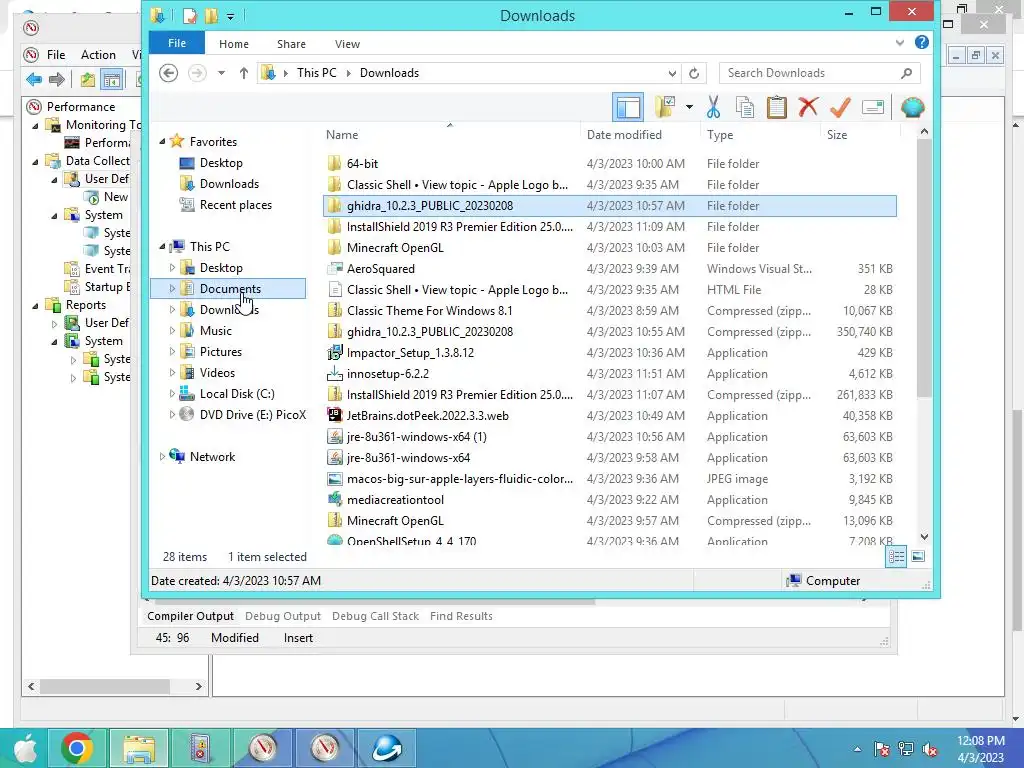Toggle the navigation pane toolbar button
1024x768 pixels.
(x=628, y=107)
